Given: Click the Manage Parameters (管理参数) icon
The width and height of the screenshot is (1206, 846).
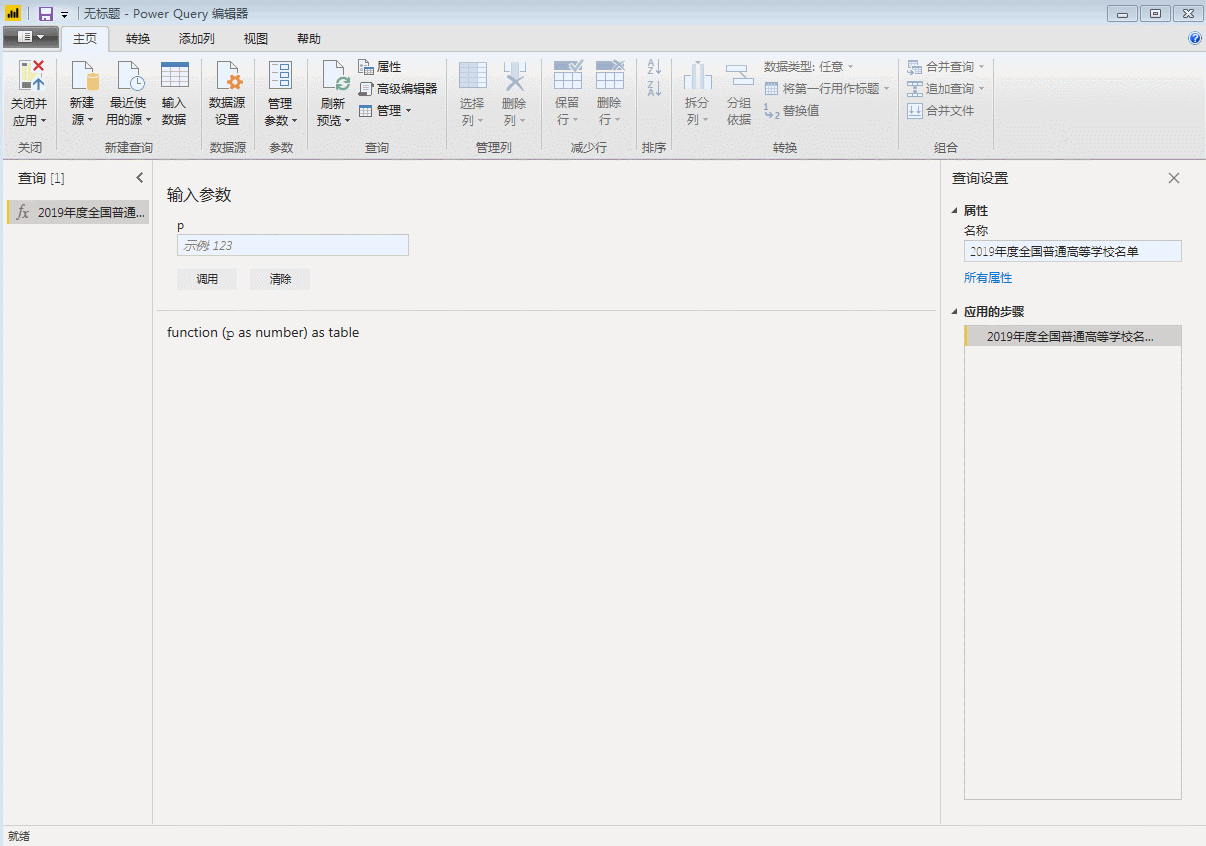Looking at the screenshot, I should [280, 77].
